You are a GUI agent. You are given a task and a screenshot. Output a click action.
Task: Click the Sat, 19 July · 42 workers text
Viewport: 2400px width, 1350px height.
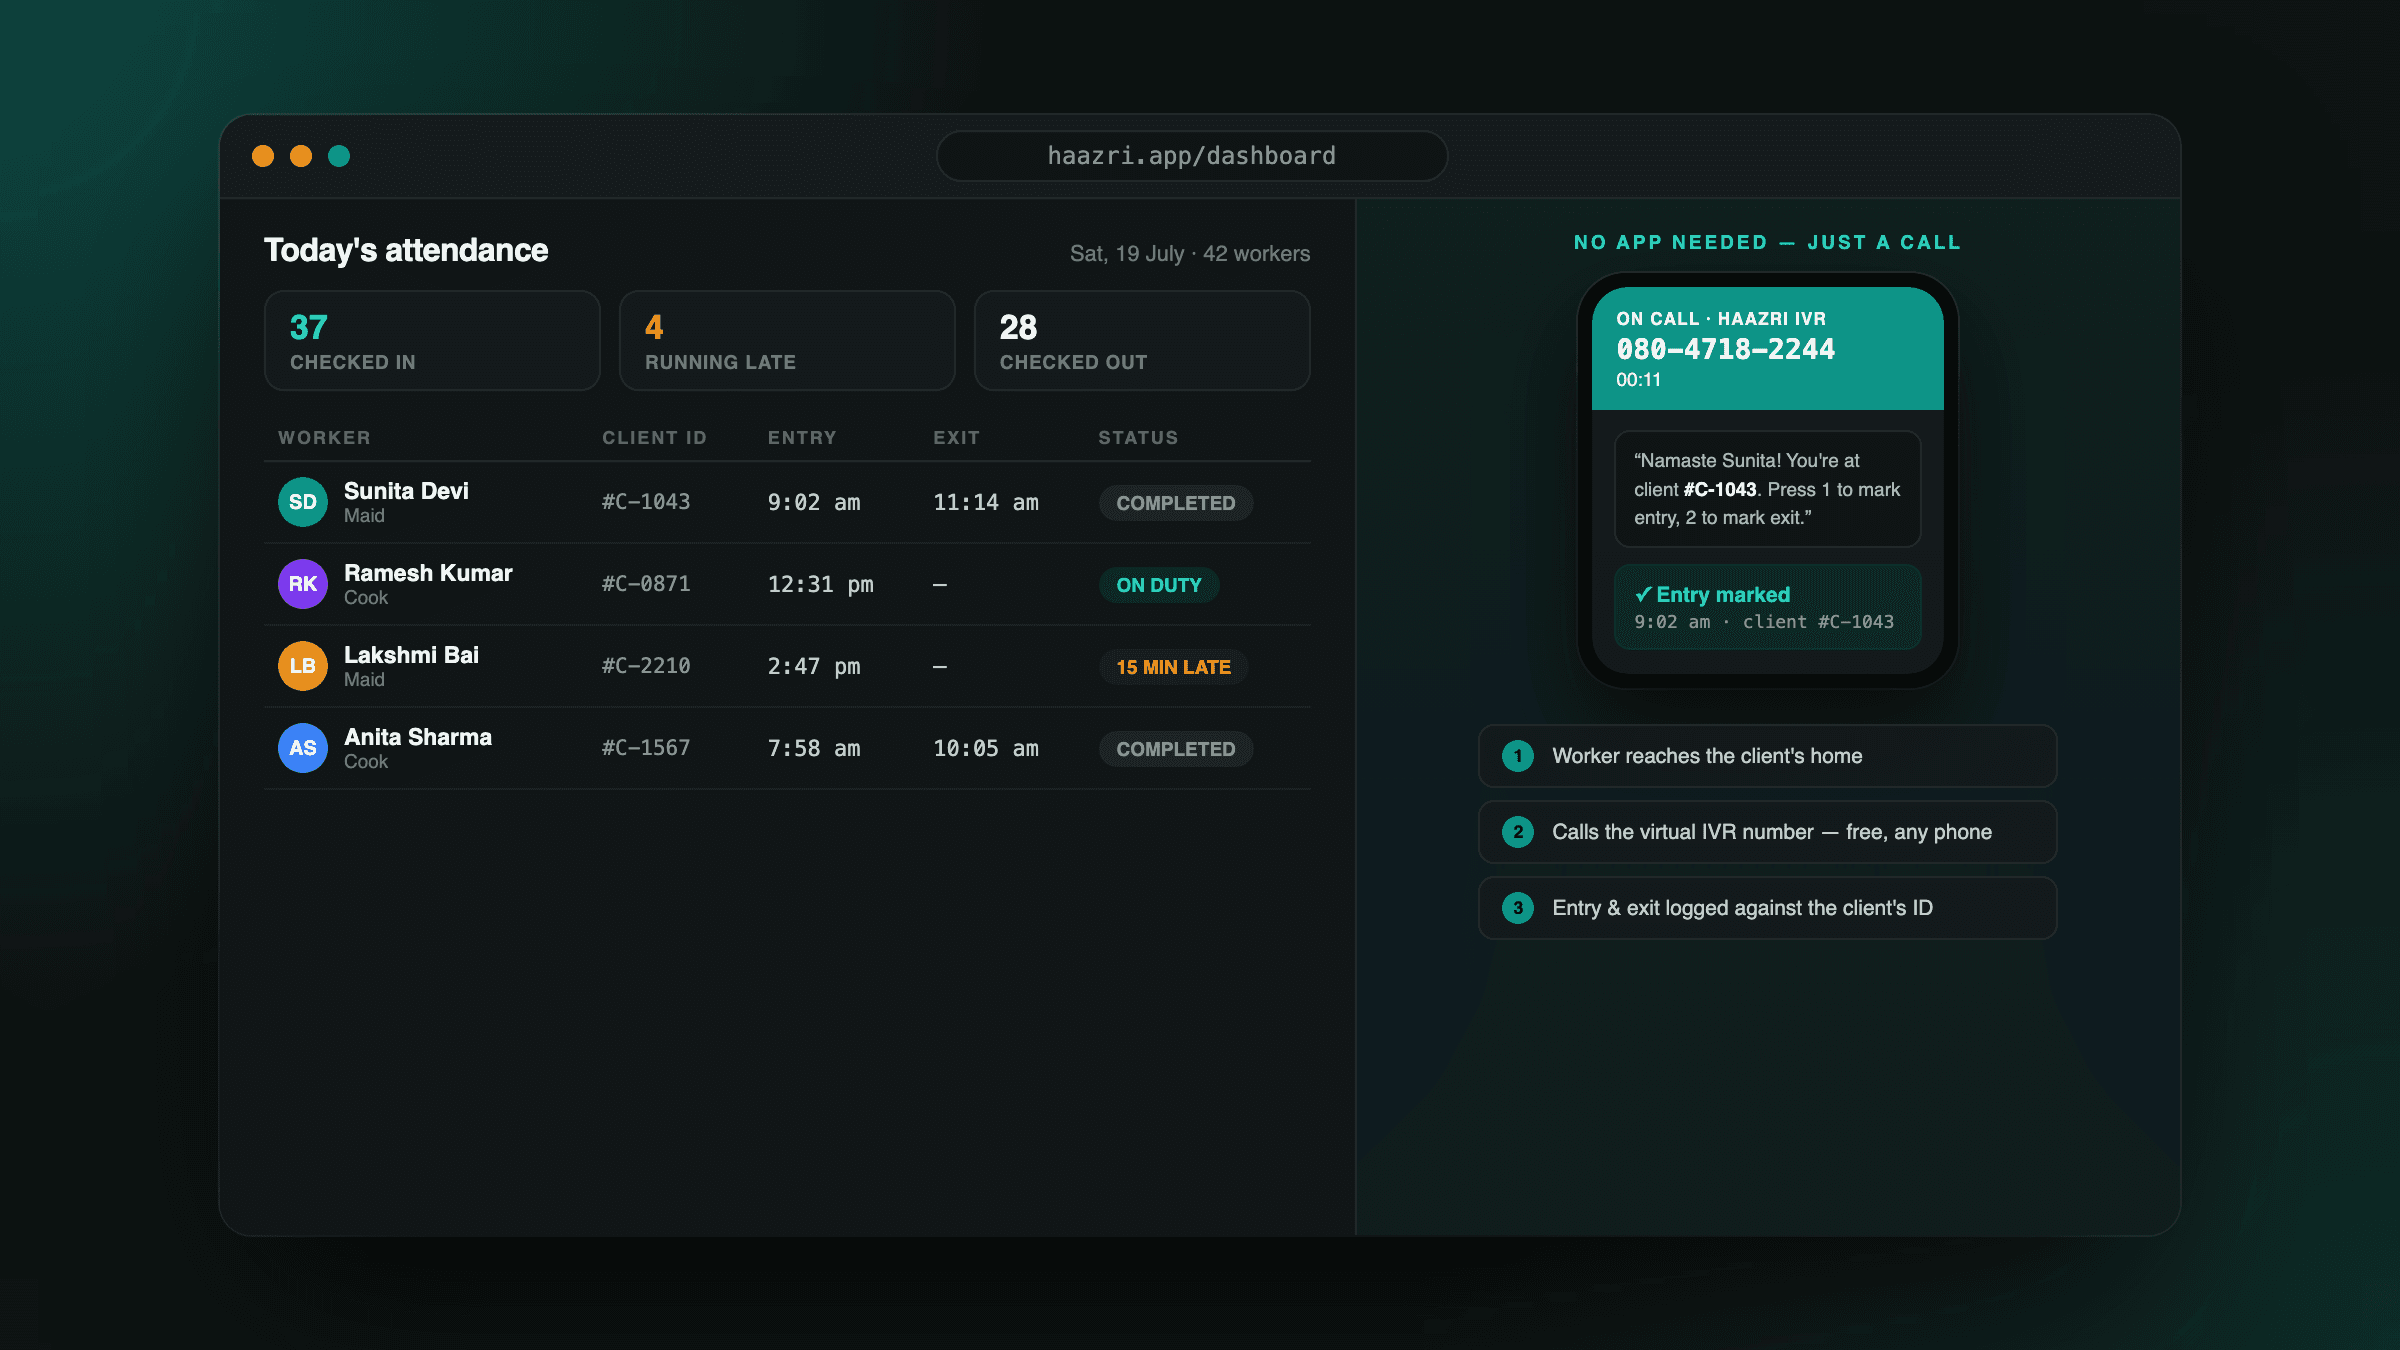pos(1190,254)
